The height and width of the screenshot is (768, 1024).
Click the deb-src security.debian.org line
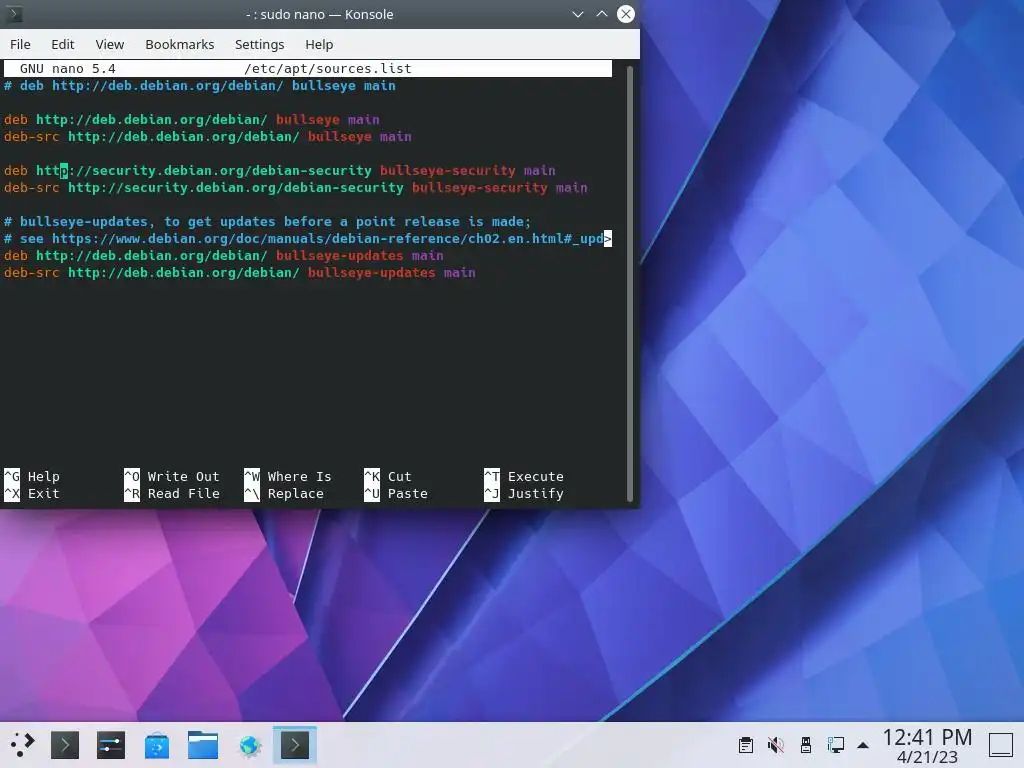(296, 187)
